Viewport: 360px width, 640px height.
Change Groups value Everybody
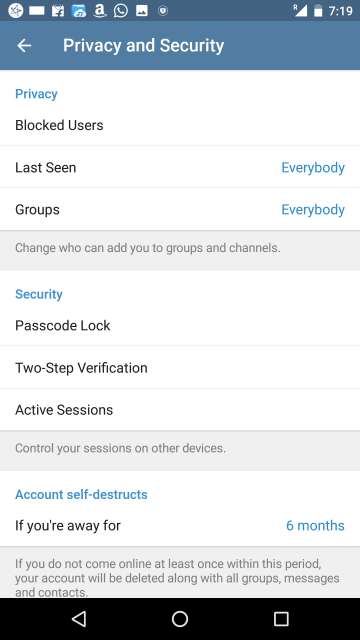pyautogui.click(x=313, y=210)
